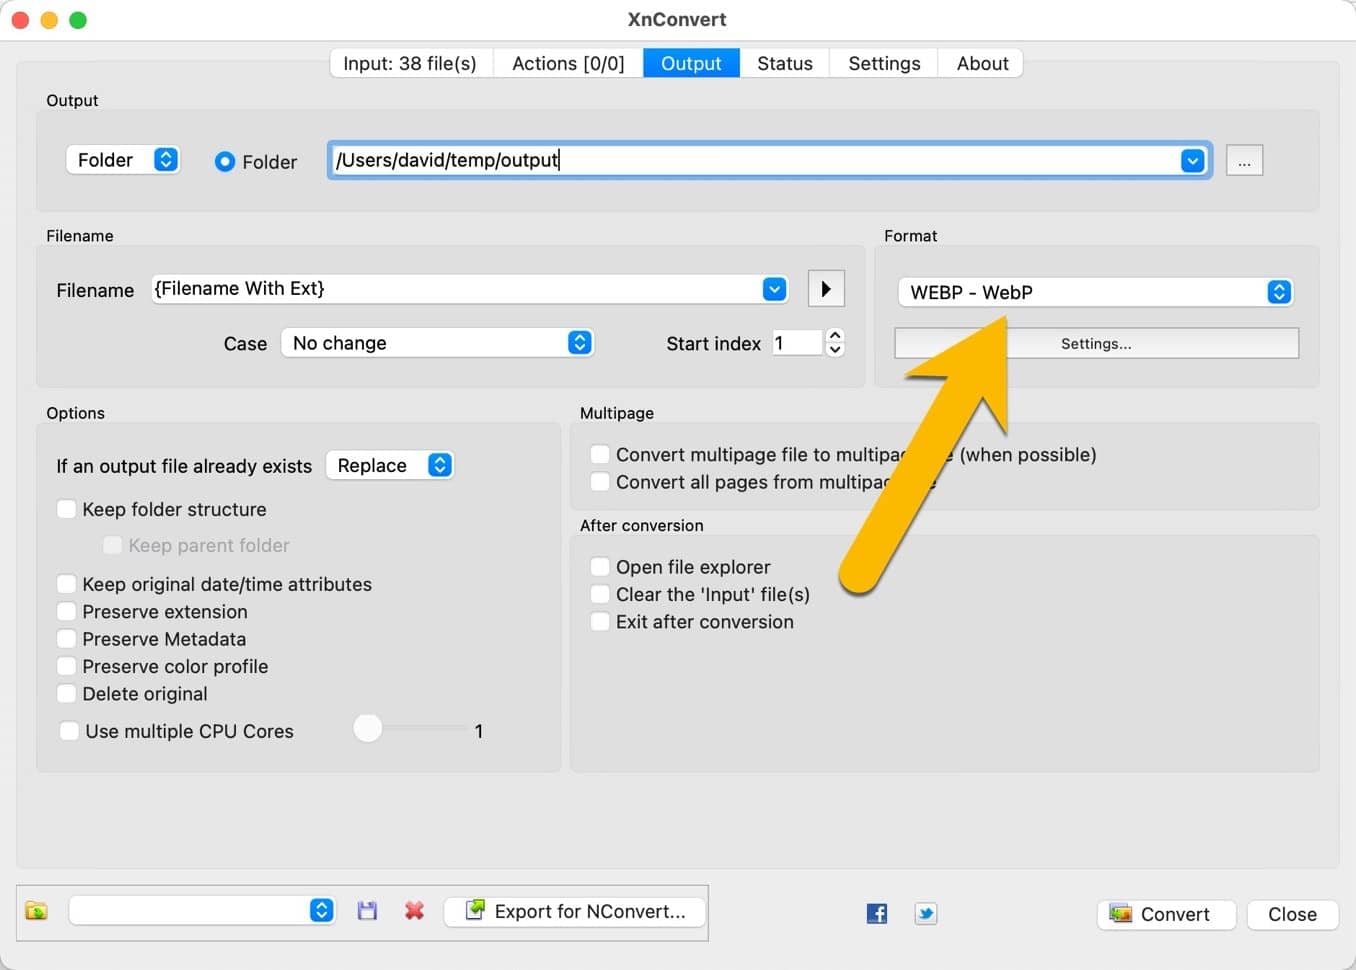Check Clear the 'Input' file(s)

tap(600, 594)
